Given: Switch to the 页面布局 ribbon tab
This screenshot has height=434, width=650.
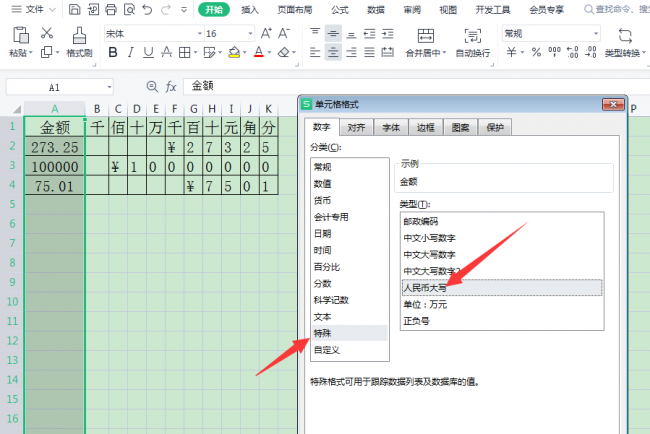Looking at the screenshot, I should point(295,10).
